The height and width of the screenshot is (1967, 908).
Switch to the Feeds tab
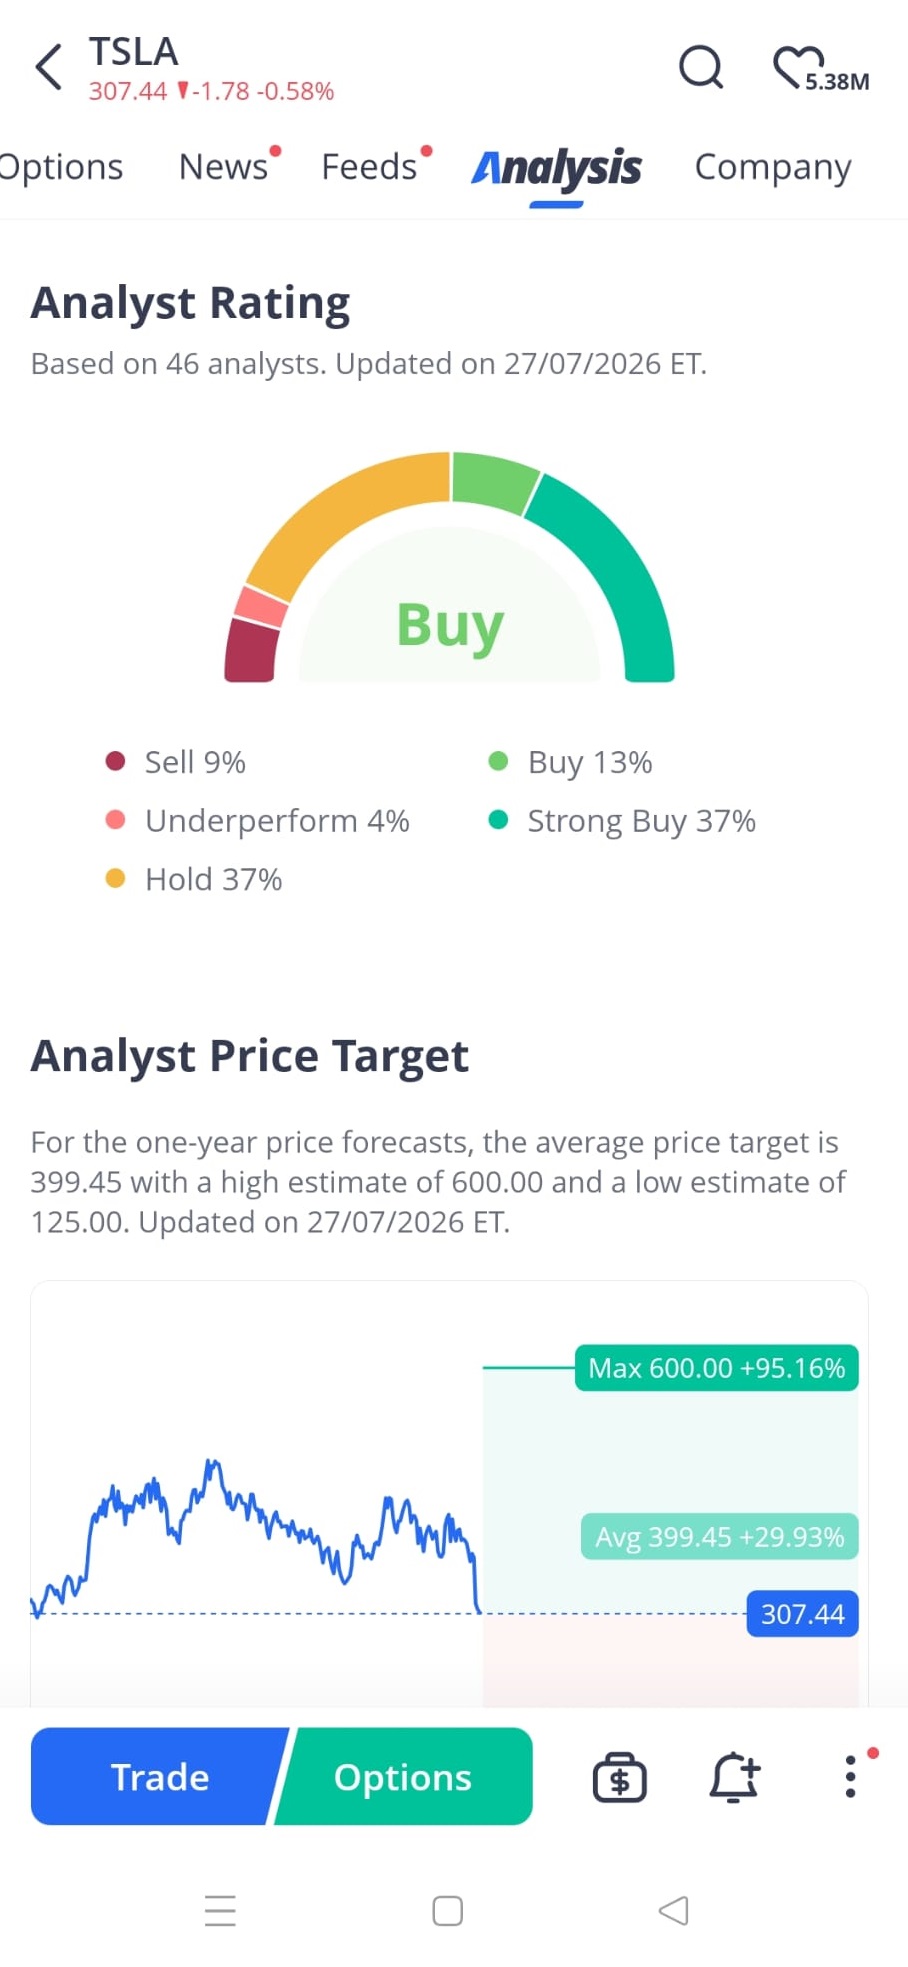point(370,167)
